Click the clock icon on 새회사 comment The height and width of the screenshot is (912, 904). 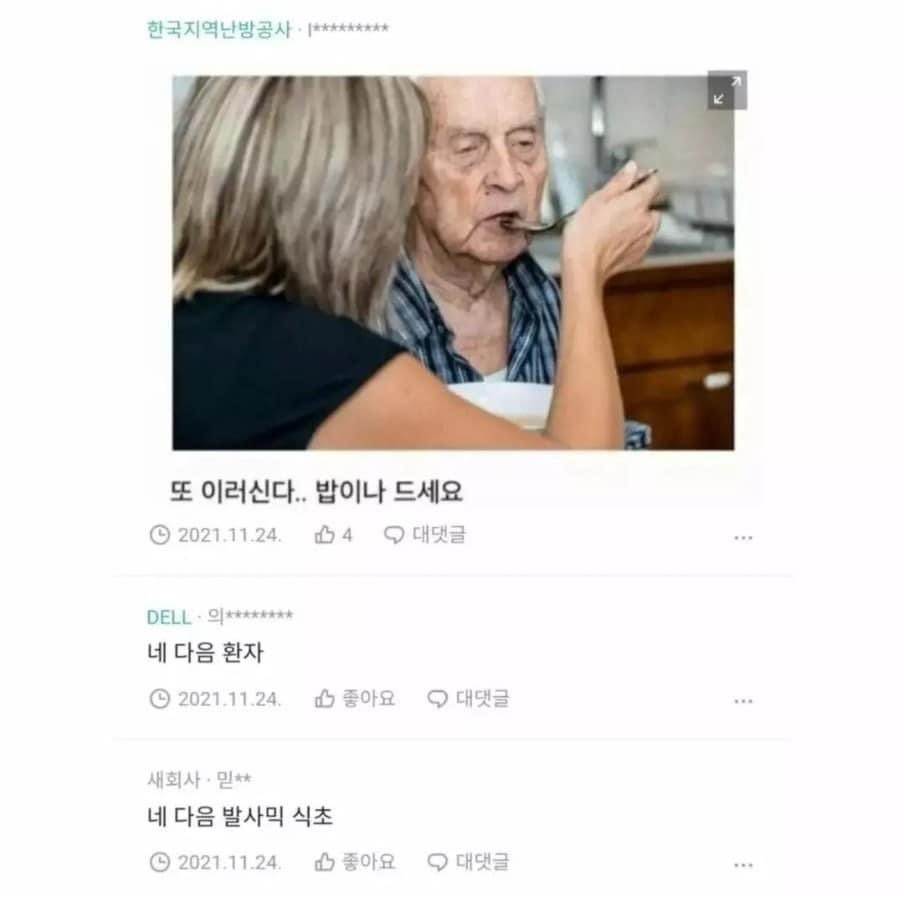point(160,862)
